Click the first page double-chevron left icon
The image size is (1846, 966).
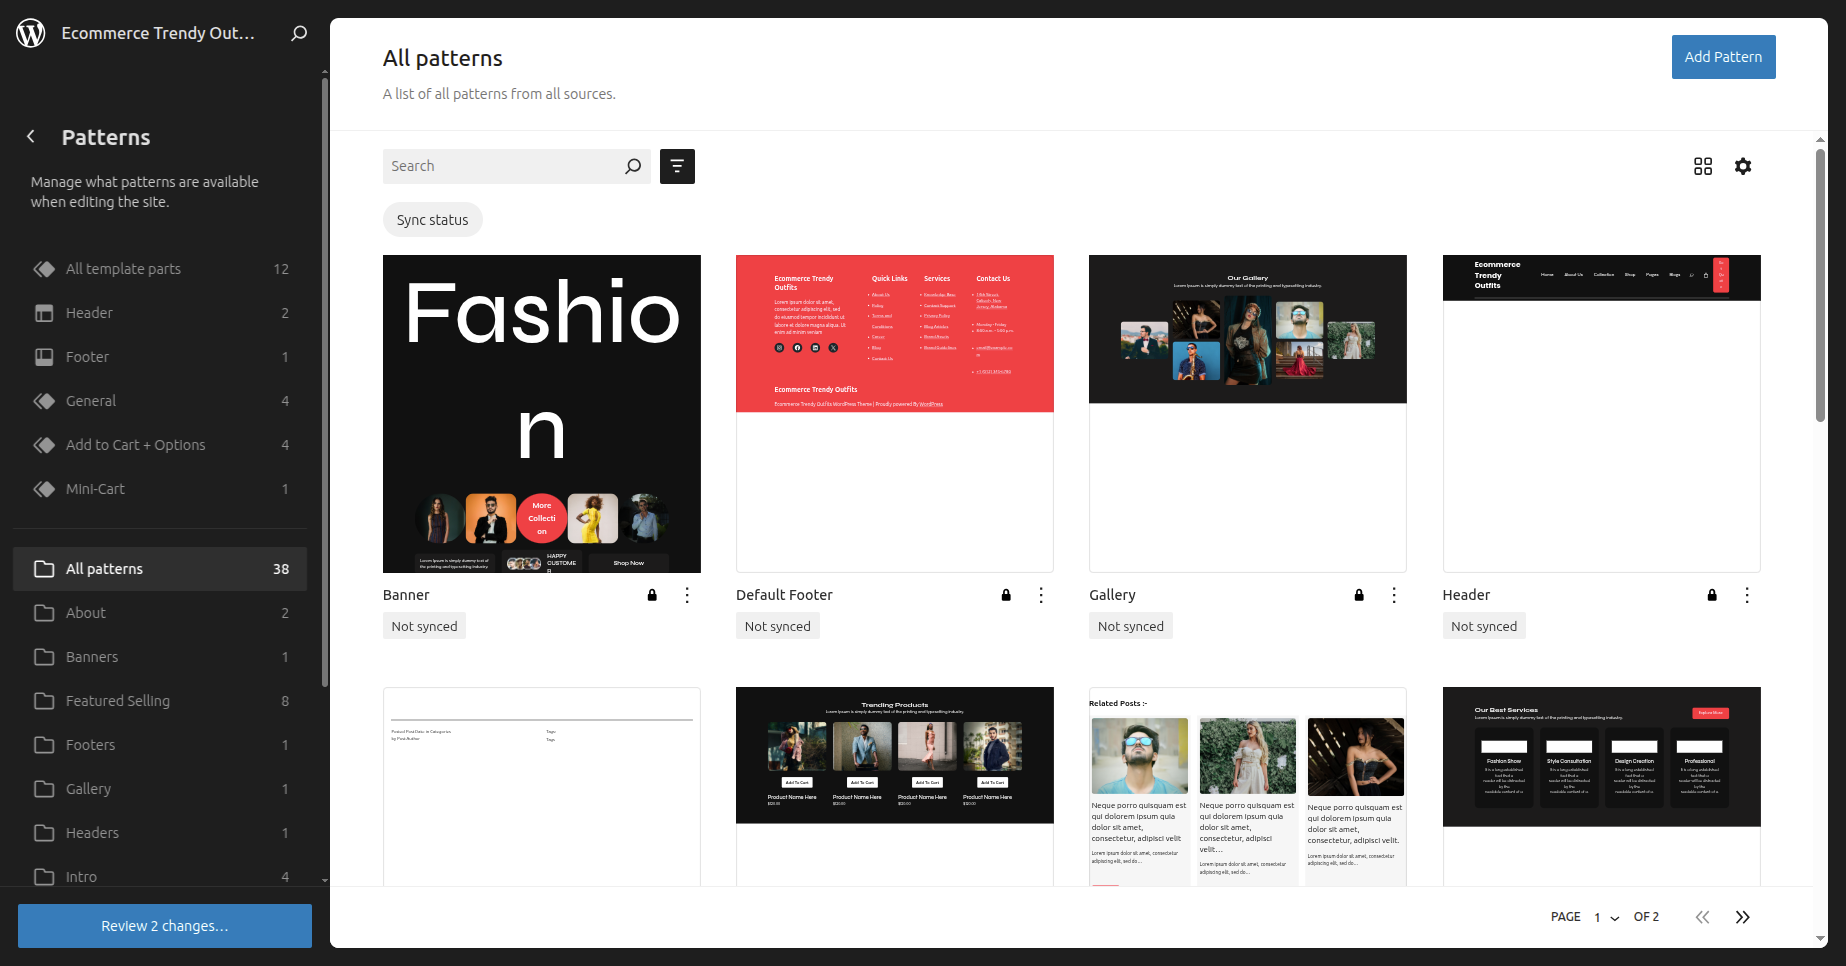point(1703,917)
